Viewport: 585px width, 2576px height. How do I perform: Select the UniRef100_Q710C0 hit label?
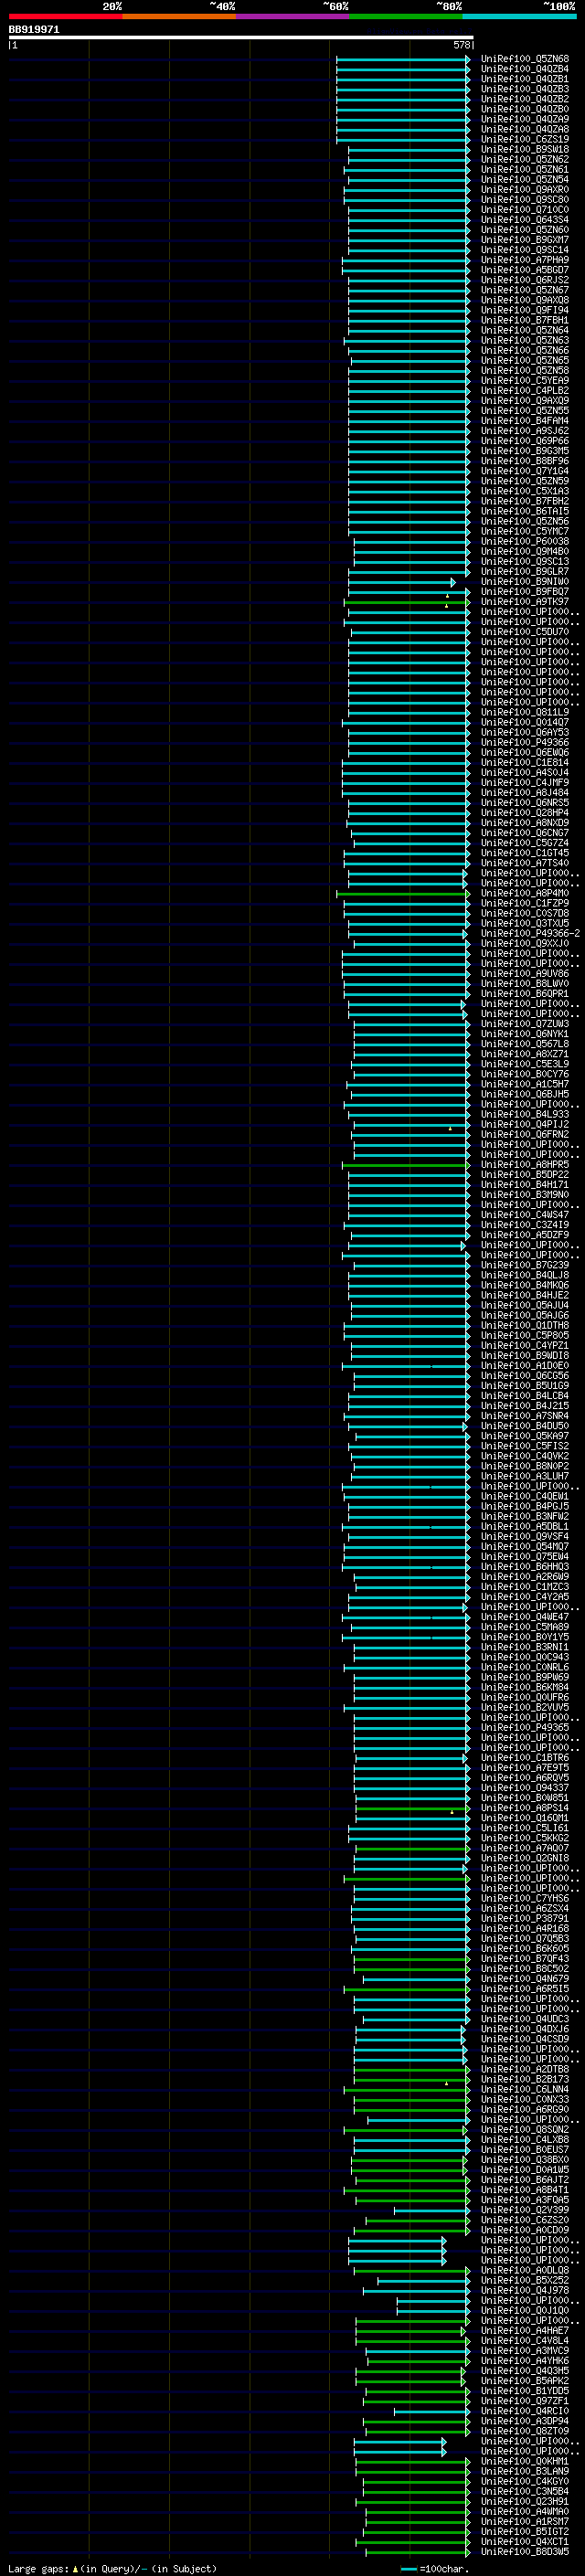pyautogui.click(x=525, y=210)
